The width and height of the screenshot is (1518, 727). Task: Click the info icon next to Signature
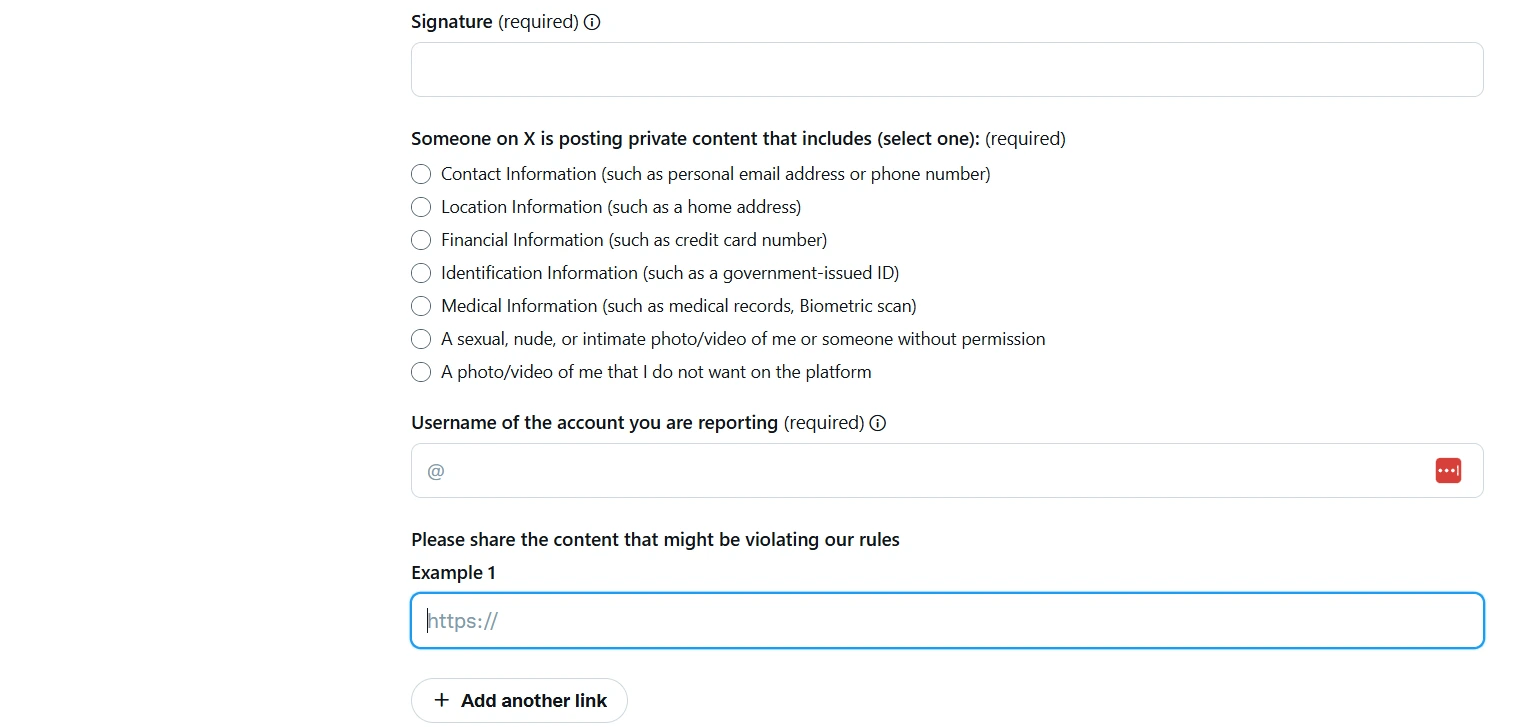[x=592, y=22]
